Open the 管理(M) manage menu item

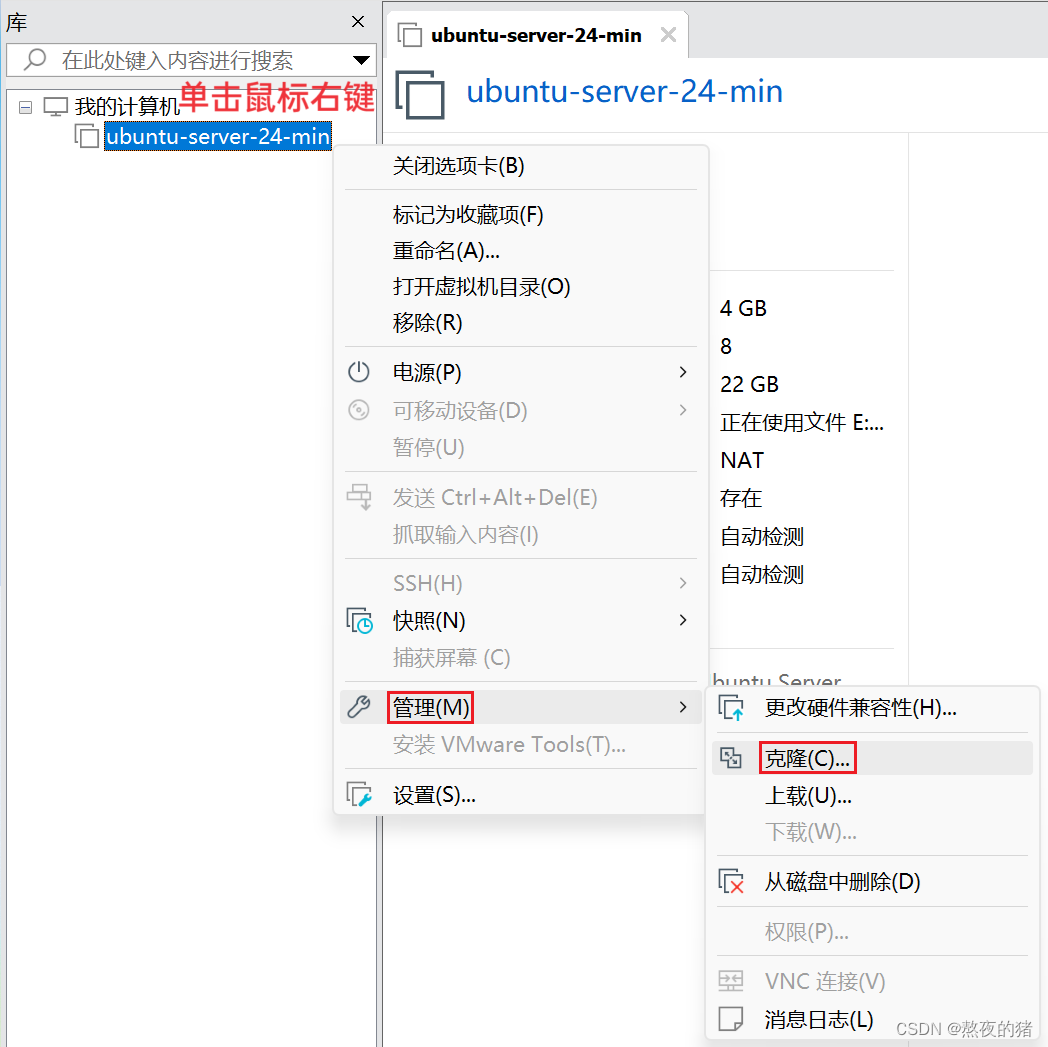point(521,707)
